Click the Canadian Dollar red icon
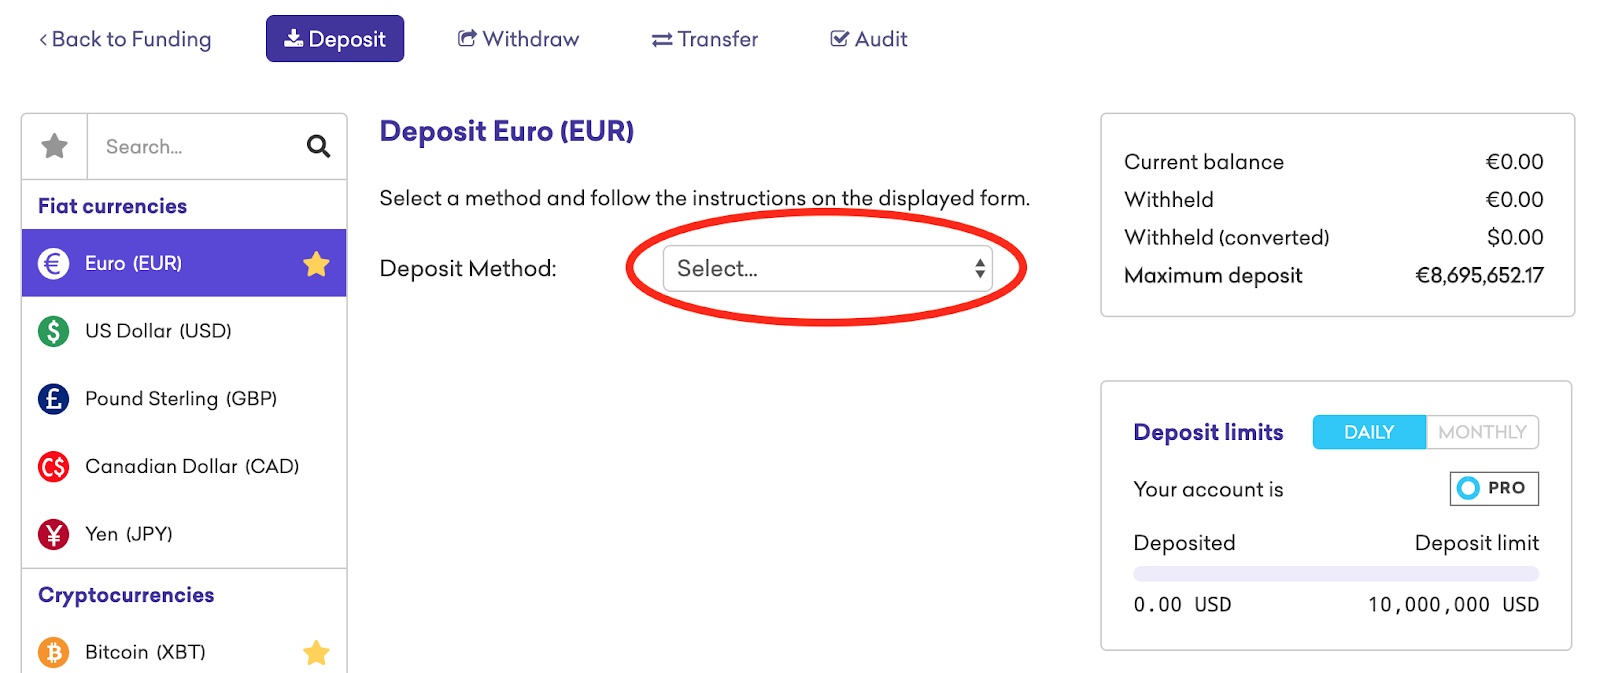The width and height of the screenshot is (1600, 673). coord(54,466)
